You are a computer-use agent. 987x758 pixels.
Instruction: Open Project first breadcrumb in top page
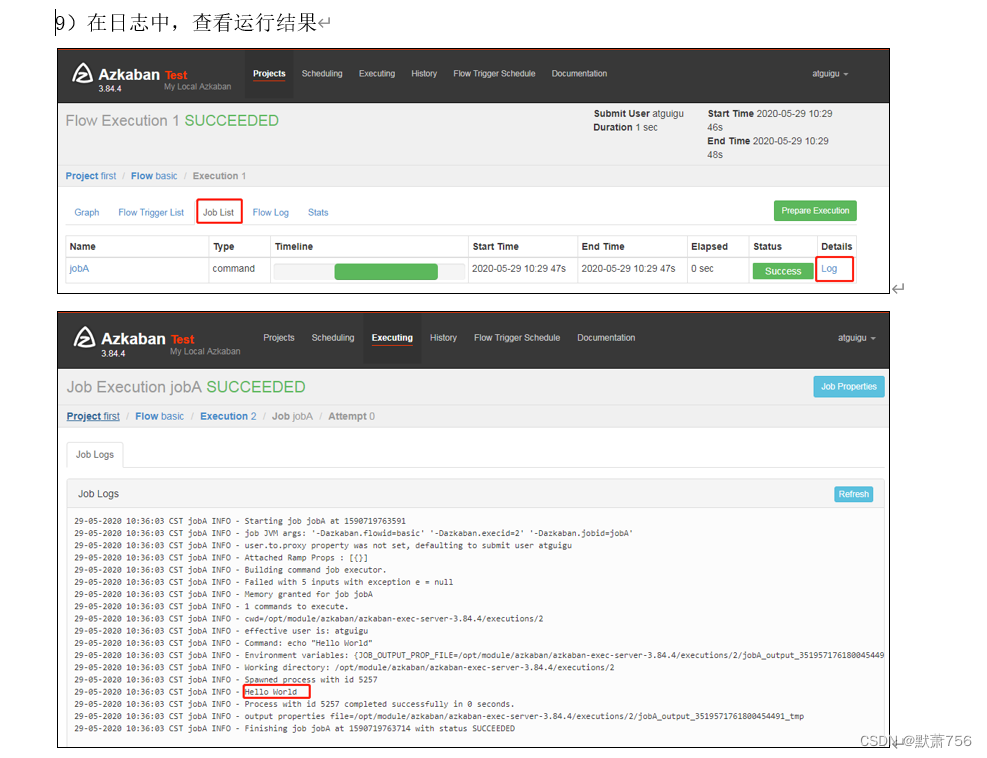(91, 176)
